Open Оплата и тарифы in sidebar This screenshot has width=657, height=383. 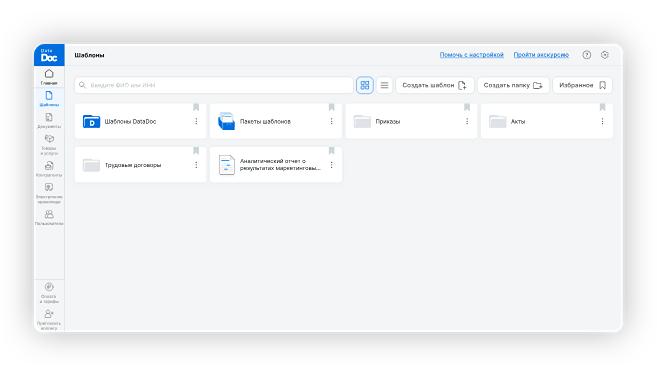(49, 292)
